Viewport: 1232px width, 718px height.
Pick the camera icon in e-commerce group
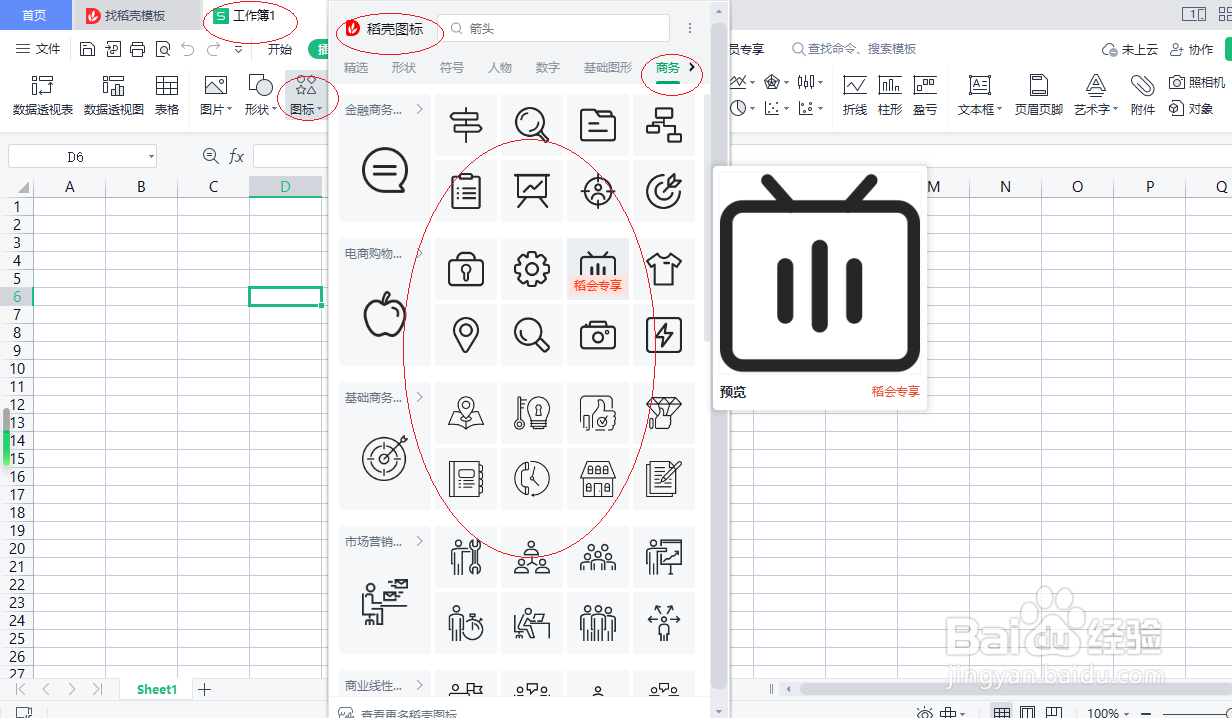pyautogui.click(x=598, y=335)
